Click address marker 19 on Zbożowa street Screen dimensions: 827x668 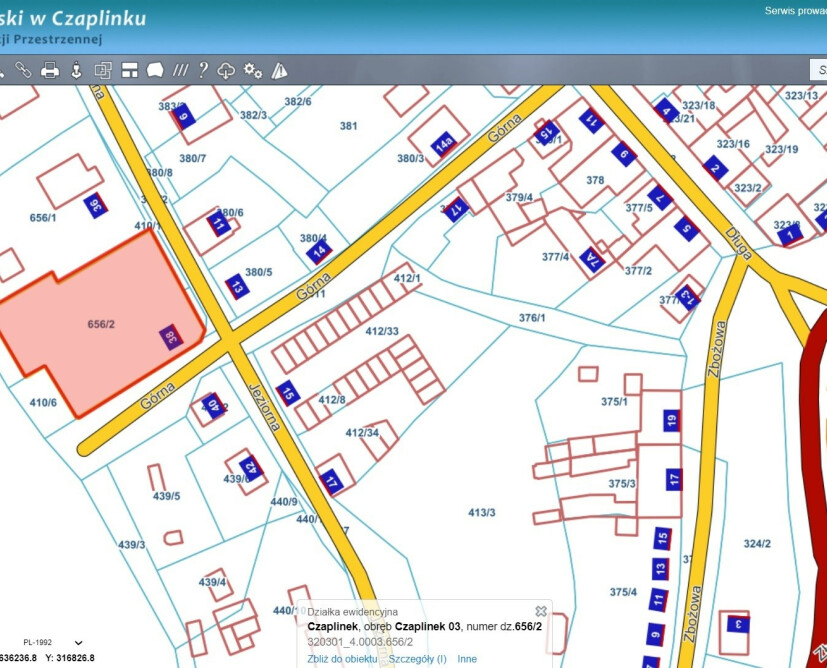[x=673, y=421]
